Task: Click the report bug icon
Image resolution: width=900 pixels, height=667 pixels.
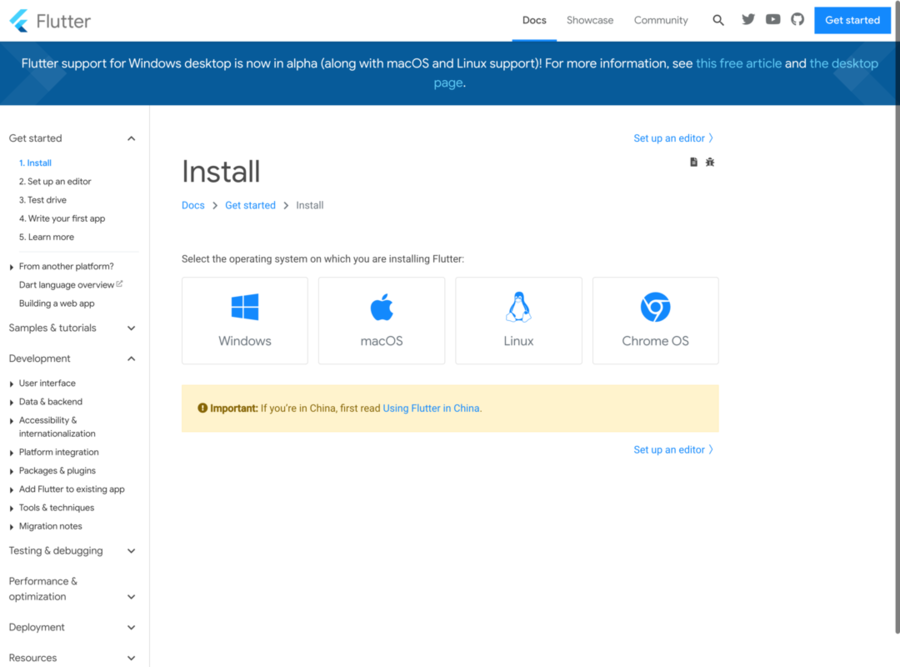Action: tap(710, 162)
